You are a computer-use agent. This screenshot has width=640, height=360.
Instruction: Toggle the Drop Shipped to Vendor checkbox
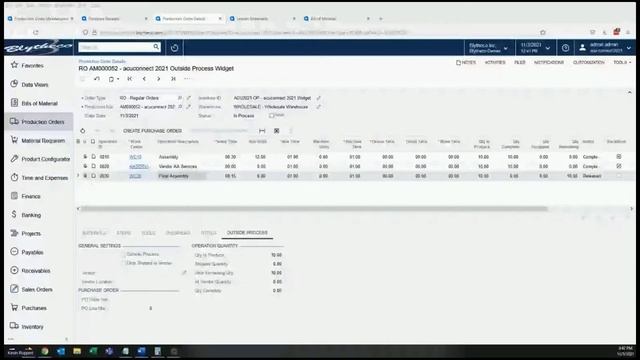coord(123,263)
